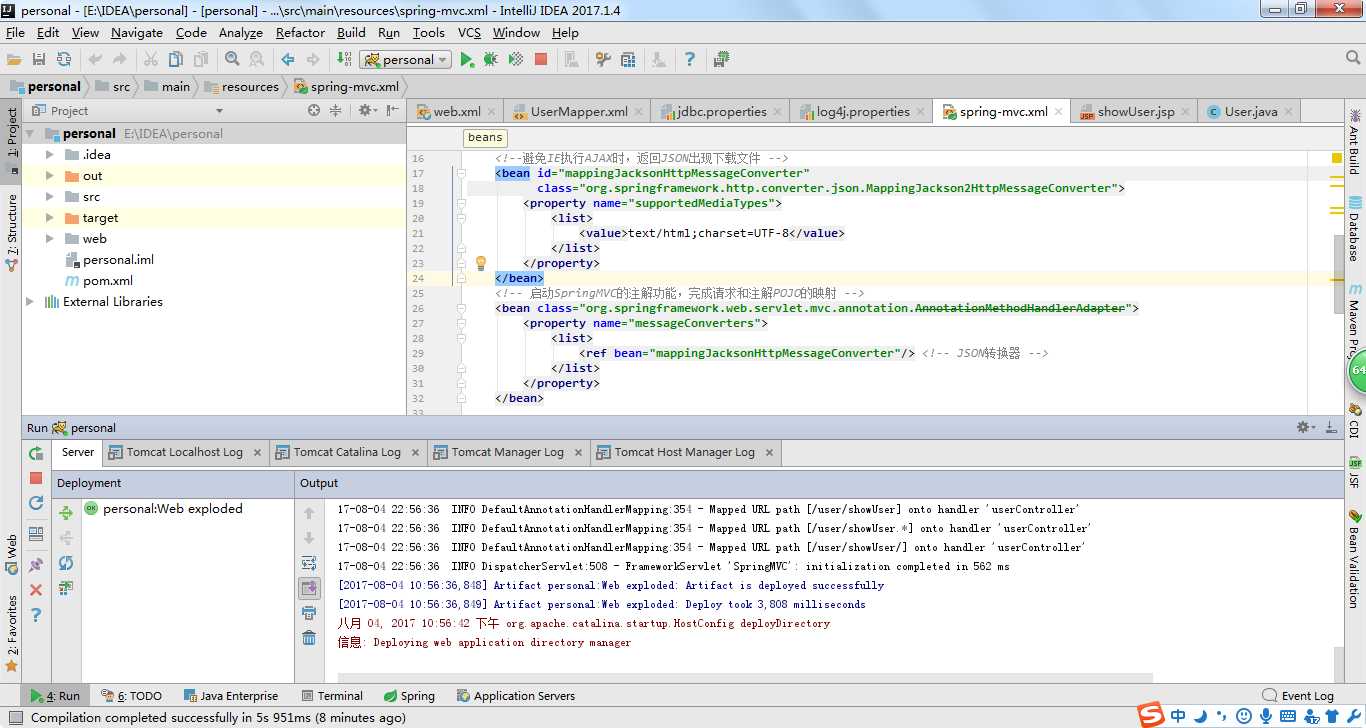
Task: Toggle restore layout icon in Run sidebar
Action: coord(36,534)
